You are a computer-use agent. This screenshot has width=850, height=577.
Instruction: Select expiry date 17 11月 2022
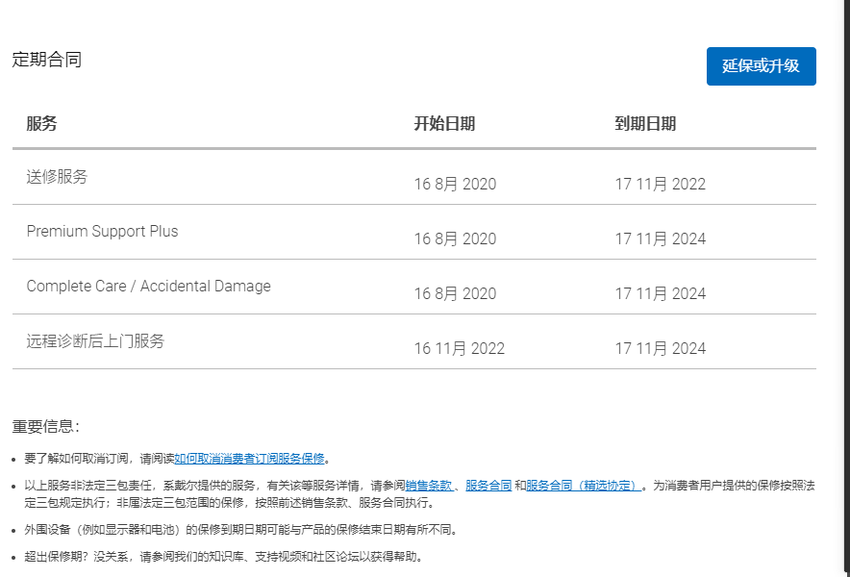660,184
